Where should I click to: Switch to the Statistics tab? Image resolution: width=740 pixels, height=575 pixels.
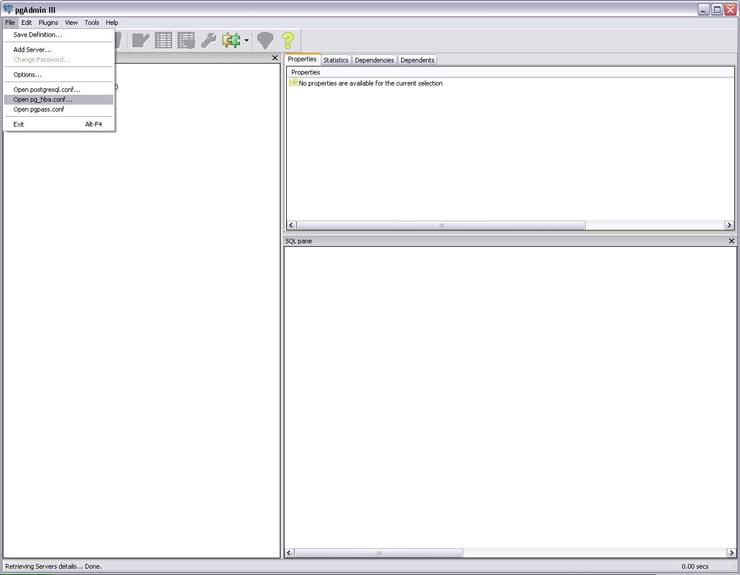[x=336, y=60]
